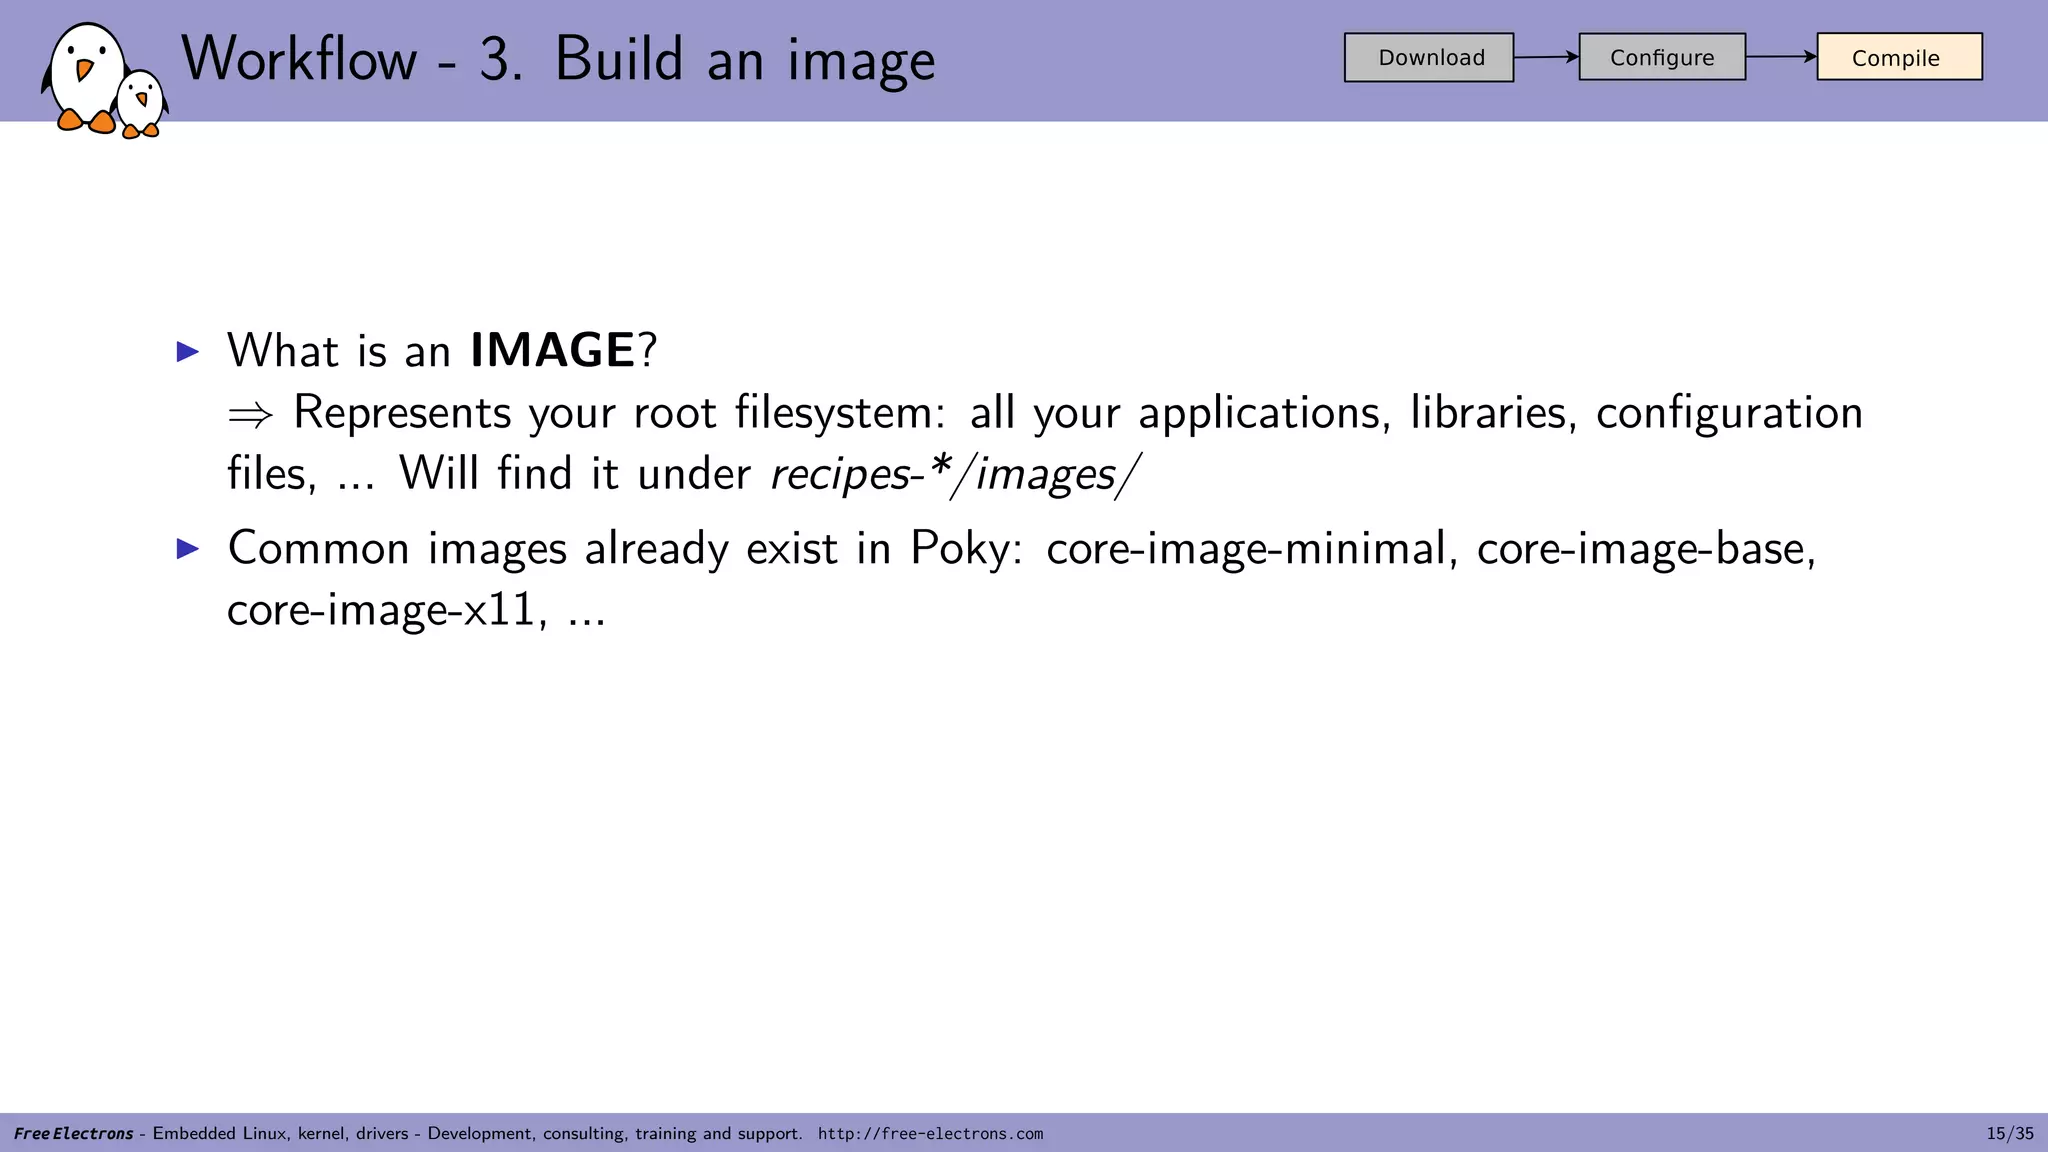Click the footer text 'Embedded Linux, kernel, drivers'
Screen dimensions: 2048x1152
[280, 1134]
